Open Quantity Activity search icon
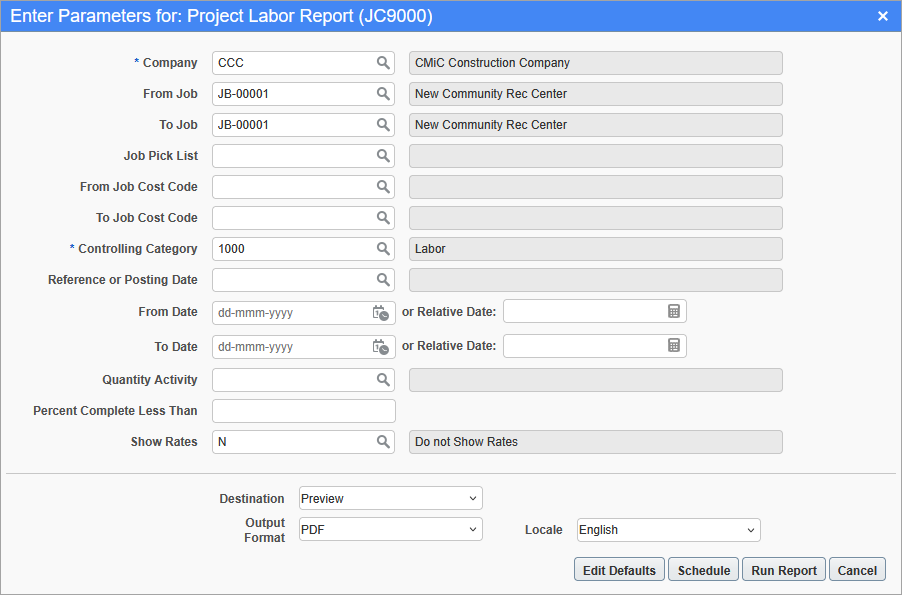Image resolution: width=902 pixels, height=595 pixels. click(383, 380)
